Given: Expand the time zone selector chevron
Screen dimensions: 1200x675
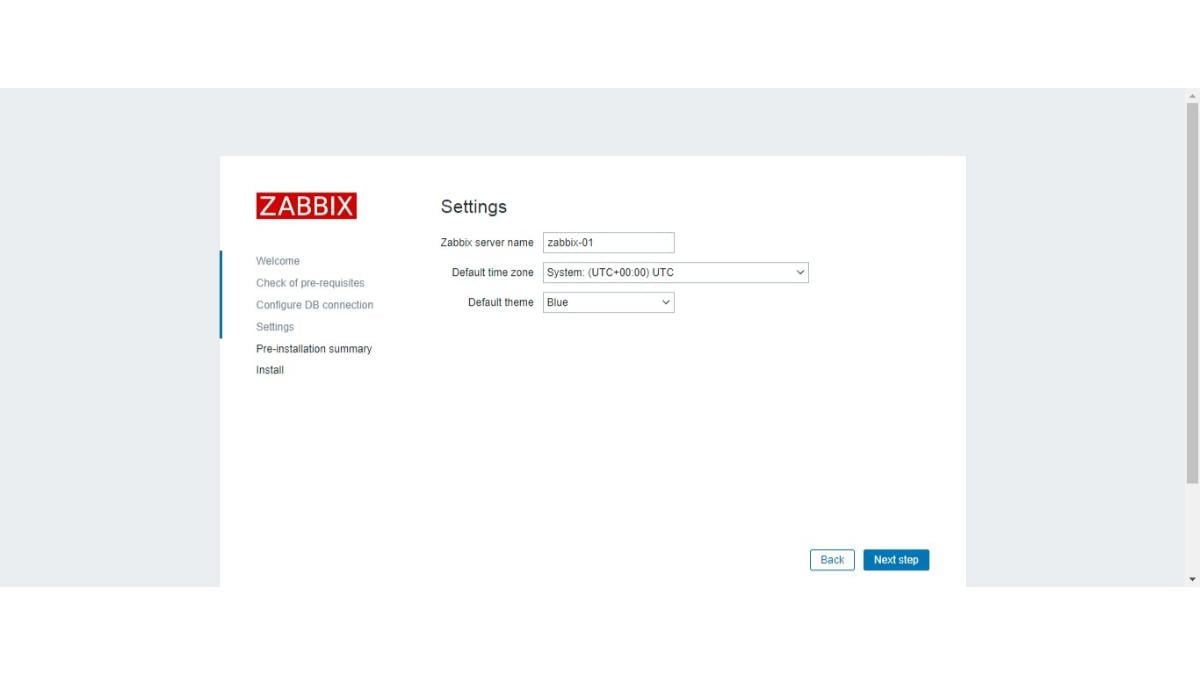Looking at the screenshot, I should point(799,272).
